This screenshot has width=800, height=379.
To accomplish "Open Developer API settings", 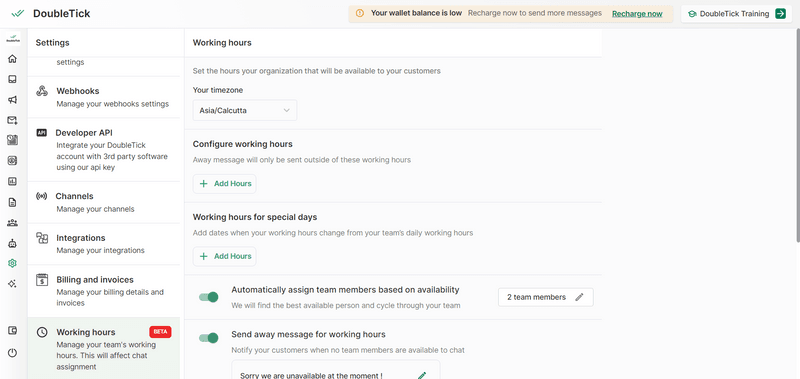I will point(104,149).
